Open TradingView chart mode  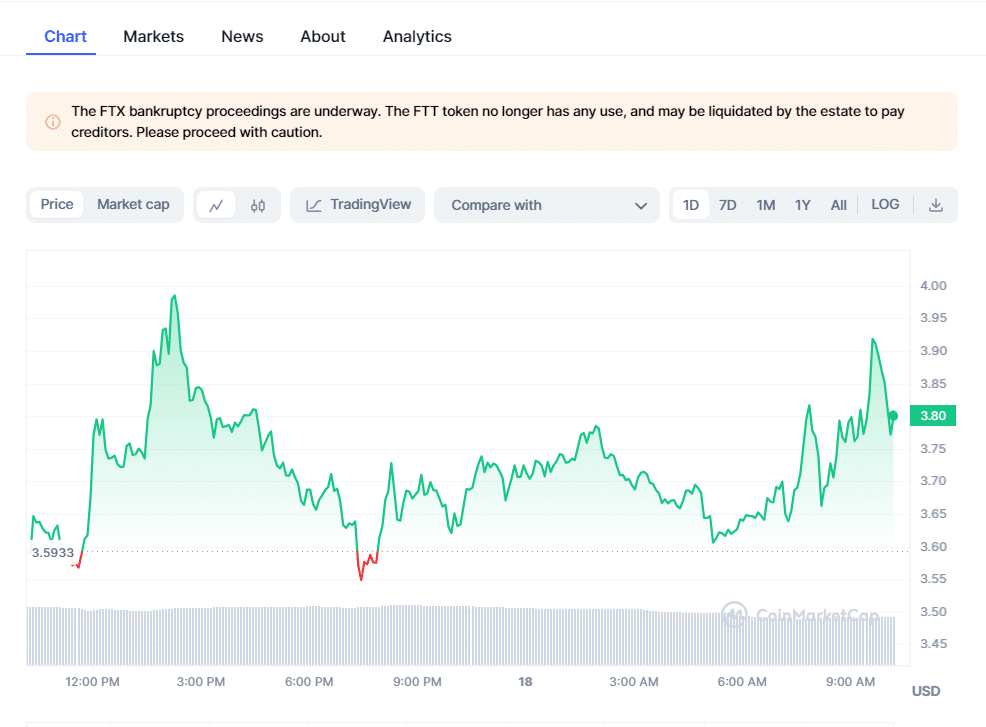[x=358, y=205]
